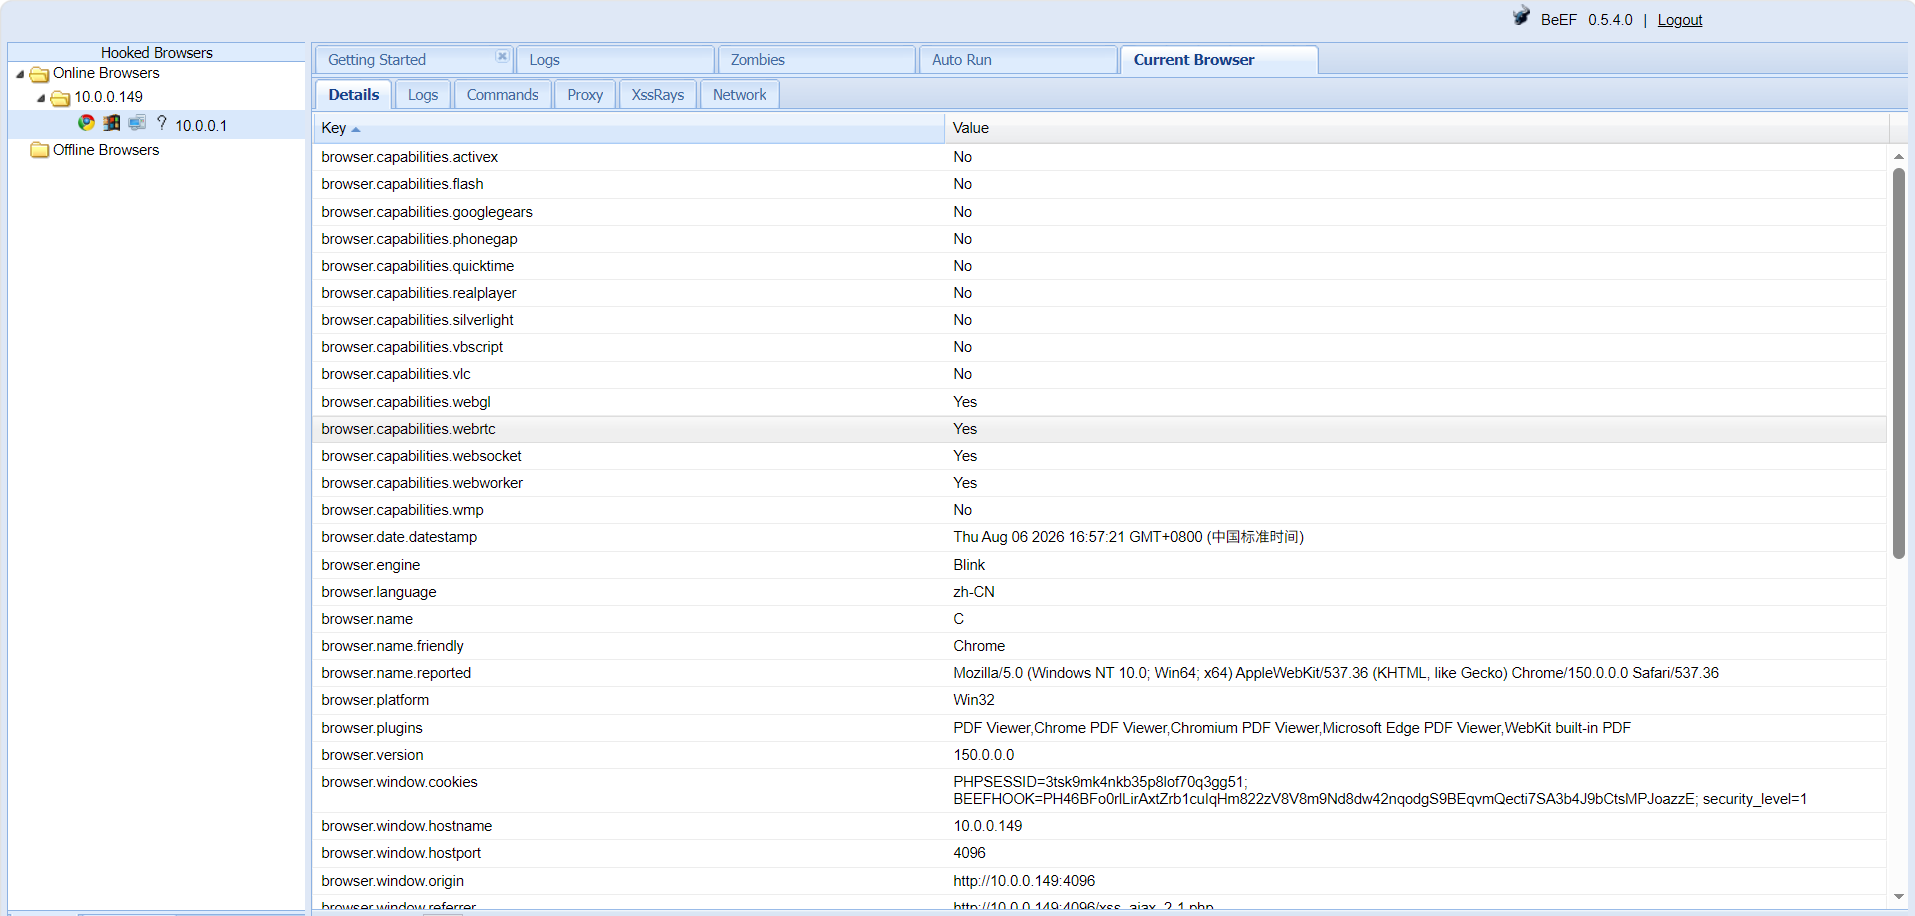Click the computer hardware icon of hooked browser
This screenshot has height=916, width=1915.
pos(137,123)
